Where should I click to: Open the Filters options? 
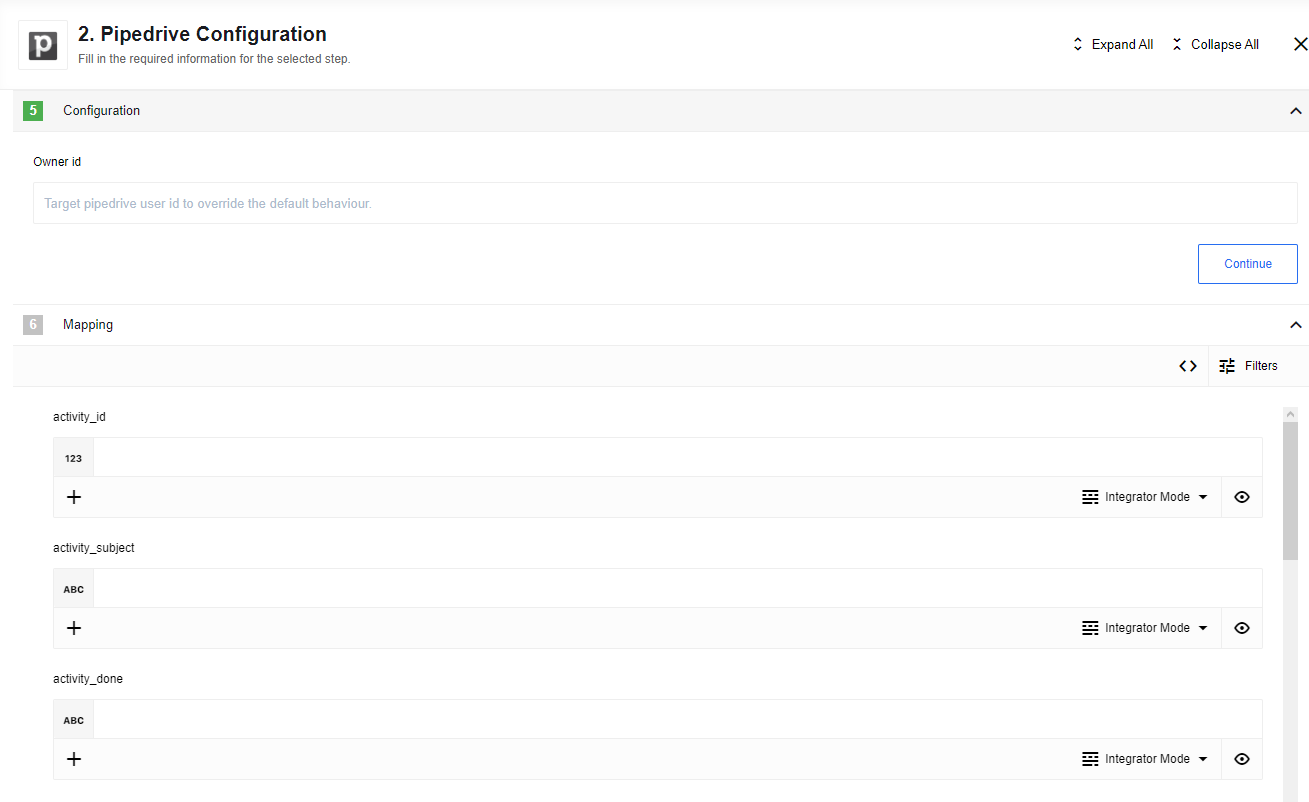point(1248,366)
